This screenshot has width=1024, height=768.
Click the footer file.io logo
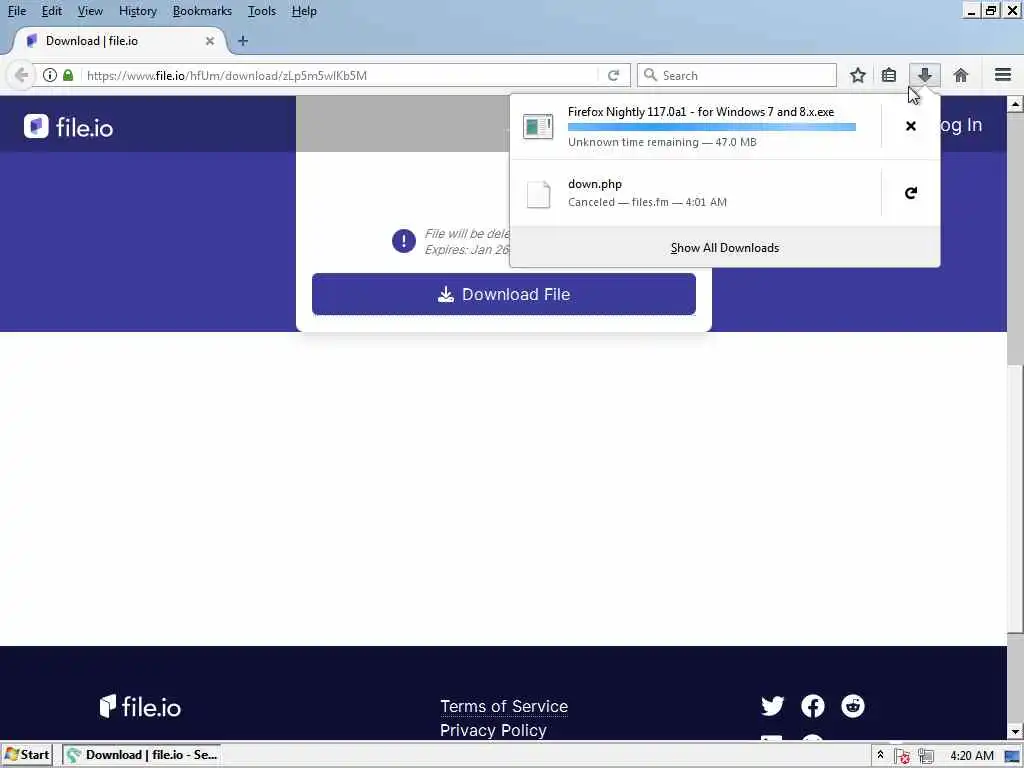click(x=140, y=707)
